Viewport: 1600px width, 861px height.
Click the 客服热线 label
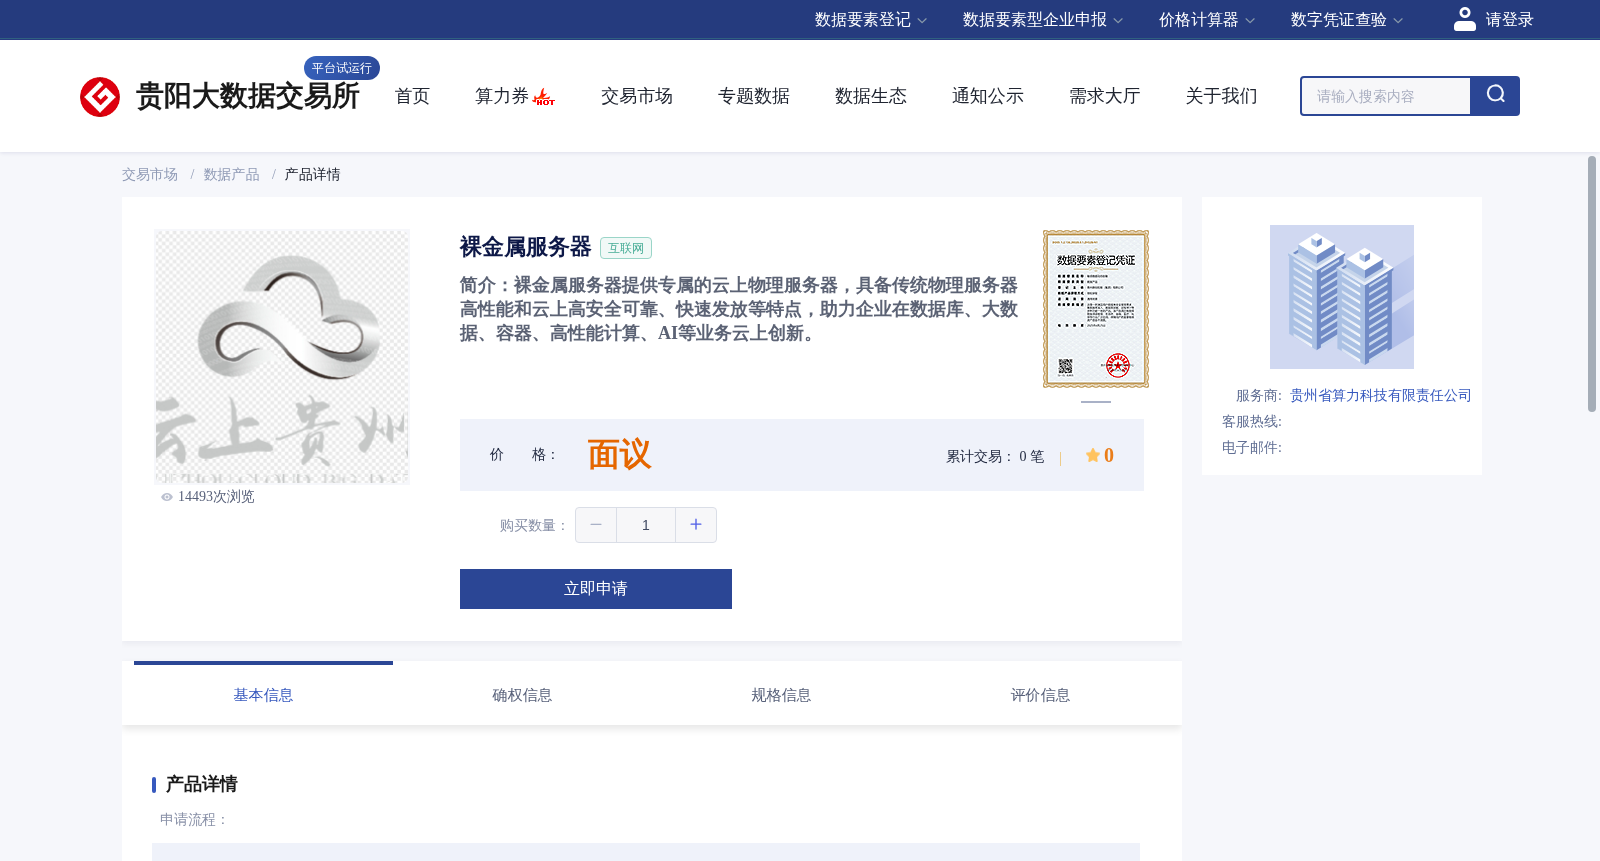tap(1252, 422)
